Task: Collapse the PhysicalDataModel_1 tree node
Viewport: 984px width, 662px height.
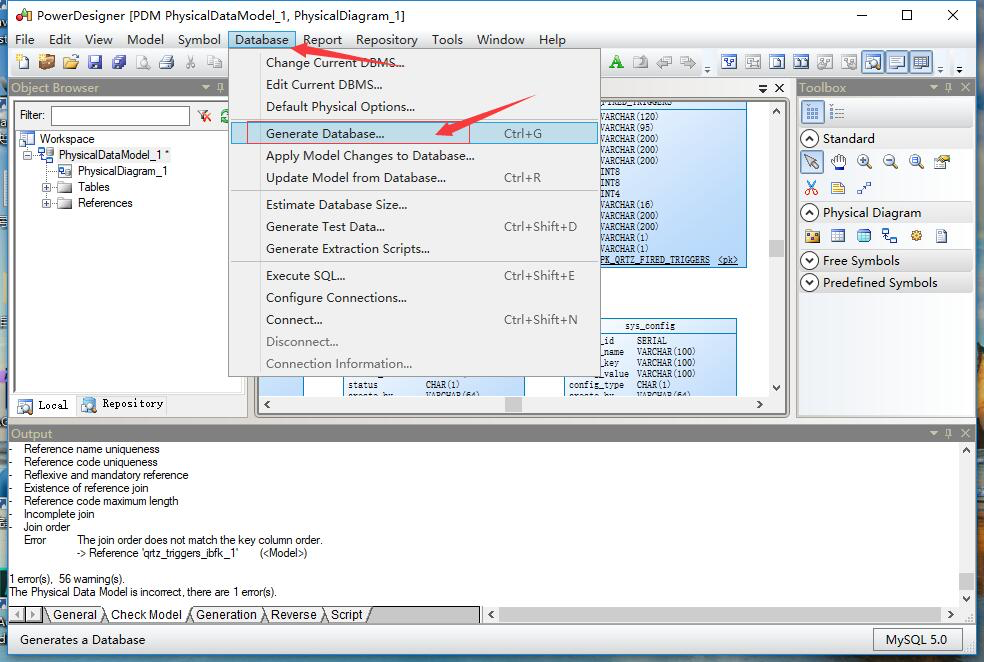Action: (27, 155)
